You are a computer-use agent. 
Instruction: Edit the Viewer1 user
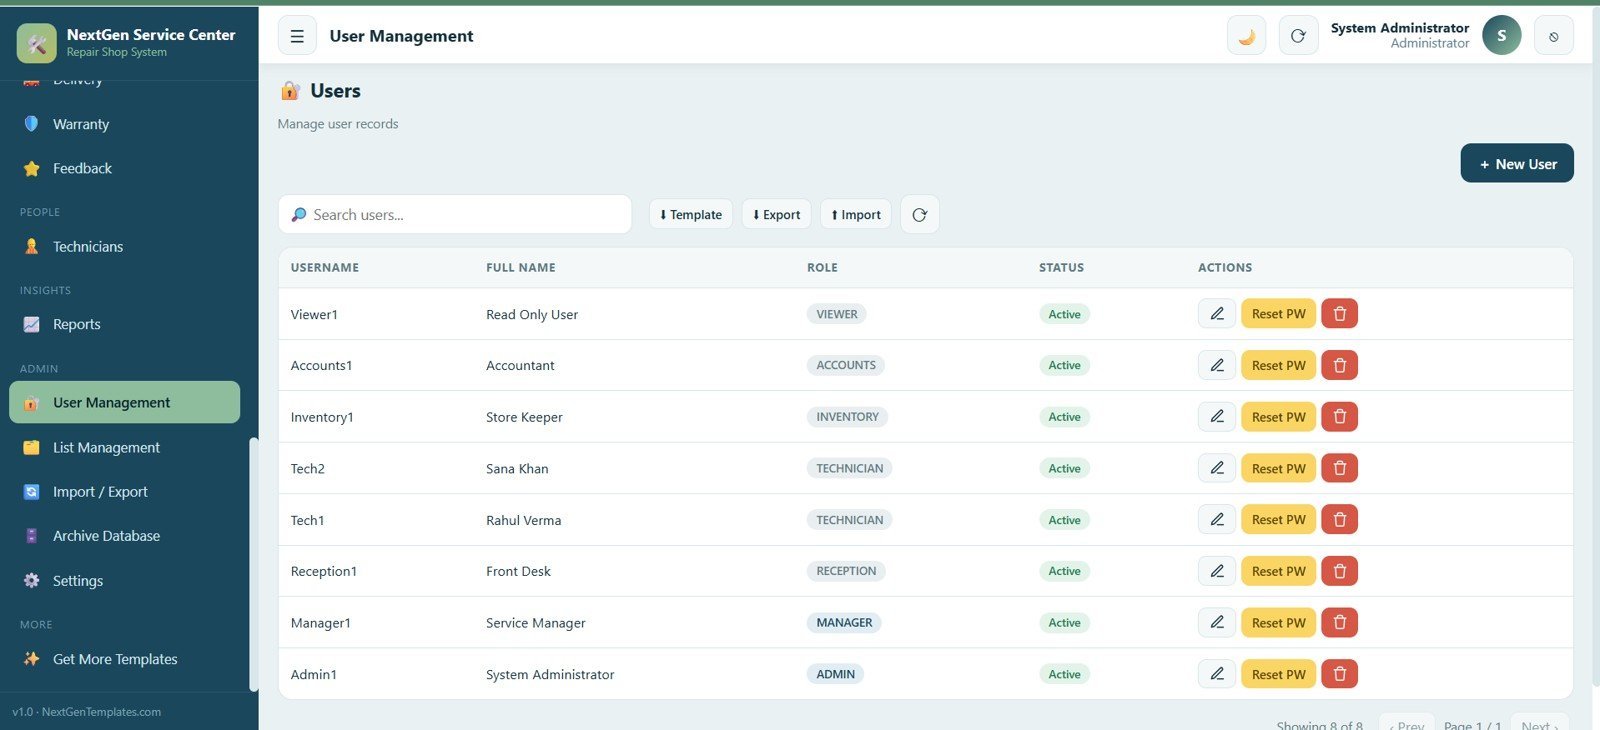tap(1217, 314)
